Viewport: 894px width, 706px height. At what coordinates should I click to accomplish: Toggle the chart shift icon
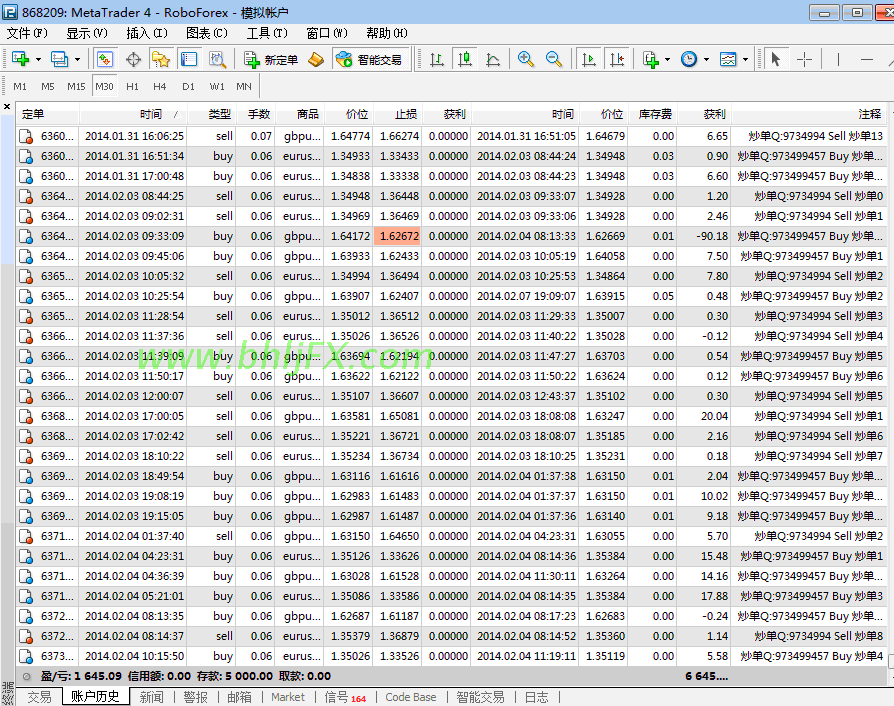click(x=617, y=59)
